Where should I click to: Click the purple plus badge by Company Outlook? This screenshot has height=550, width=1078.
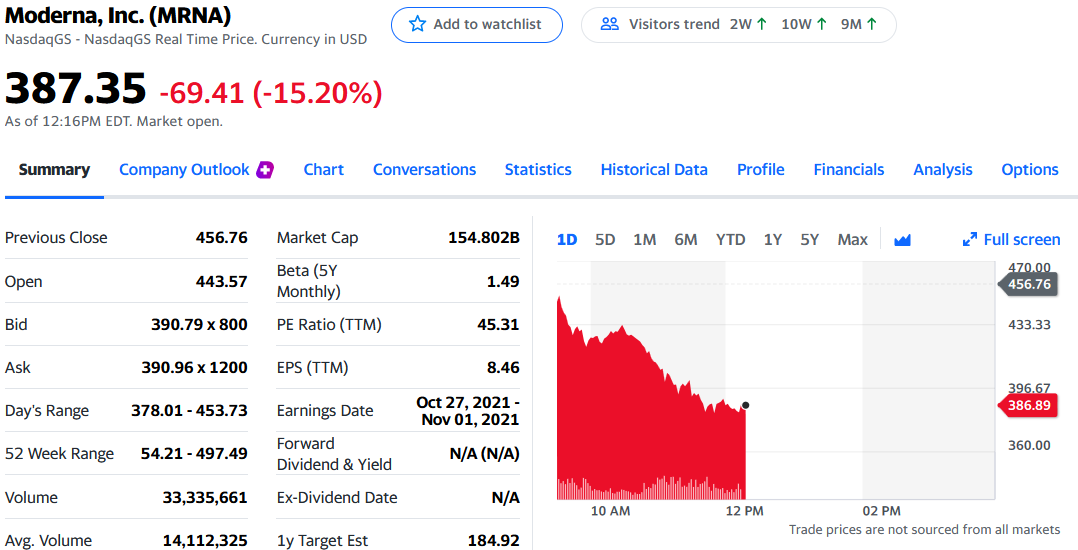click(265, 170)
